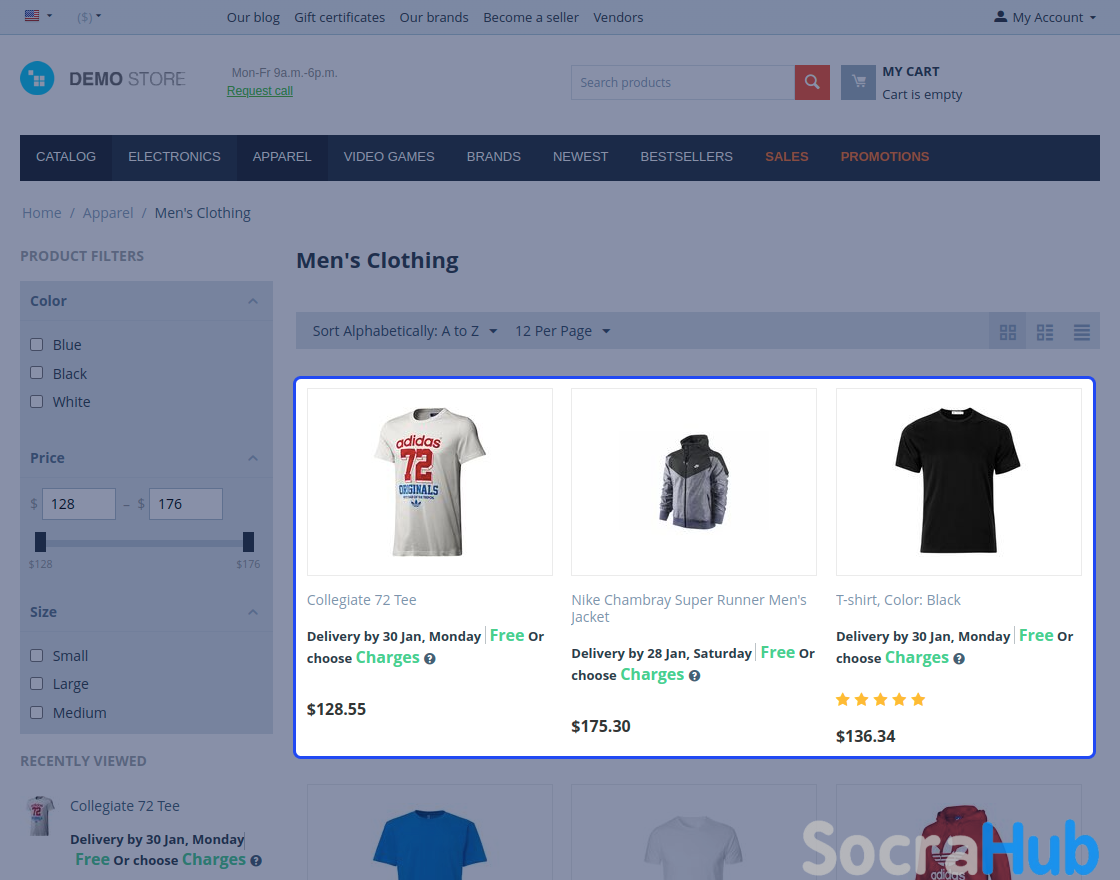The height and width of the screenshot is (880, 1120).
Task: Tick the Black color checkbox
Action: 36,373
